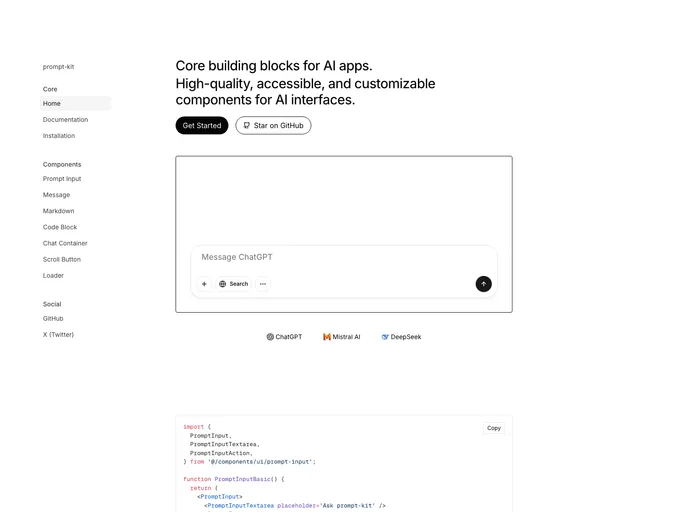688x512 pixels.
Task: Click the plus icon in prompt input
Action: click(204, 284)
